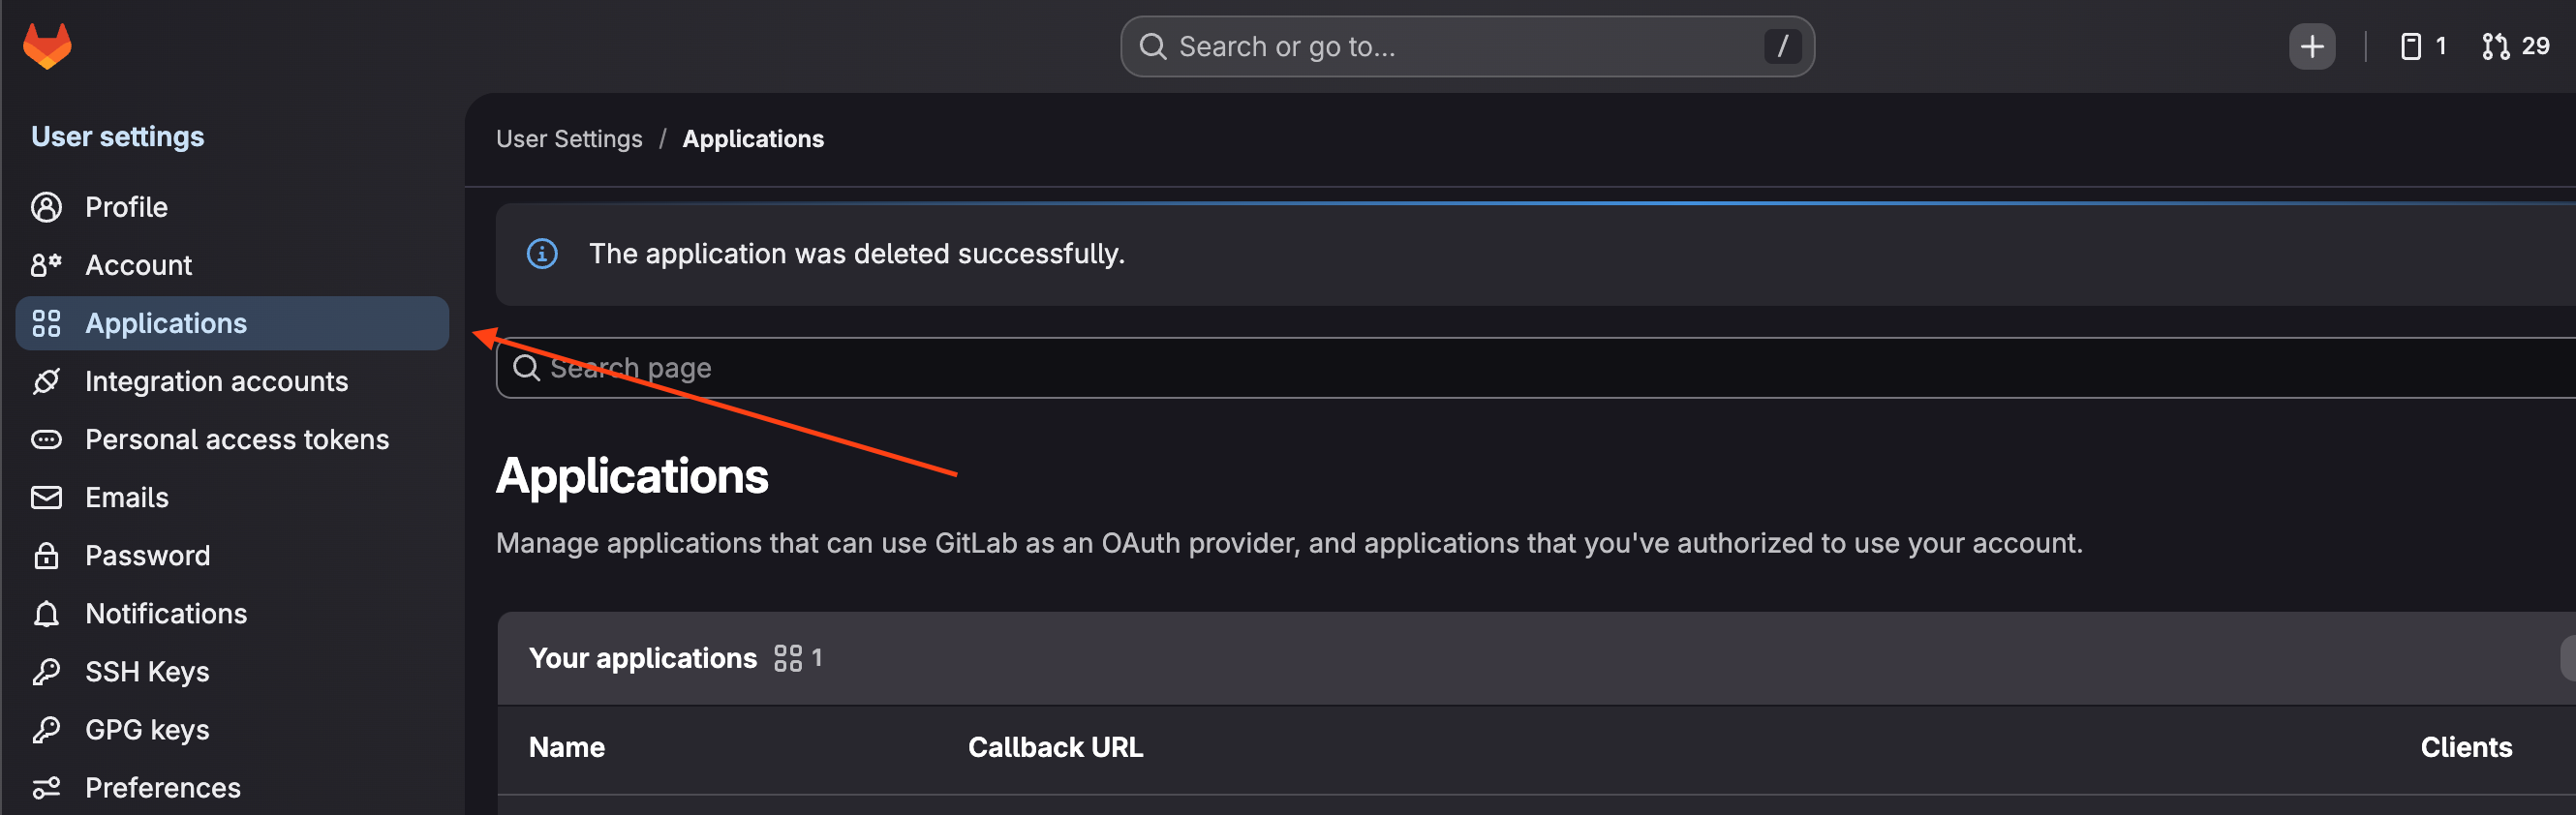Viewport: 2576px width, 815px height.
Task: Click User Settings breadcrumb link
Action: pyautogui.click(x=569, y=139)
